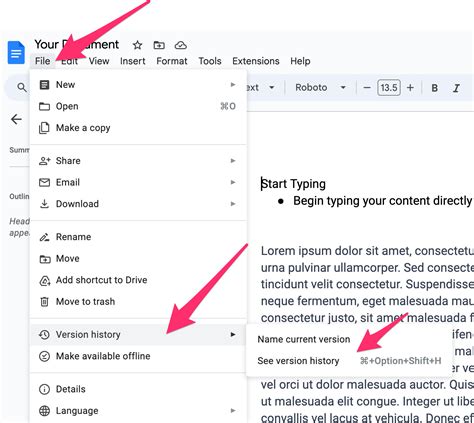Open the paragraph style dropdown arrow

(272, 88)
